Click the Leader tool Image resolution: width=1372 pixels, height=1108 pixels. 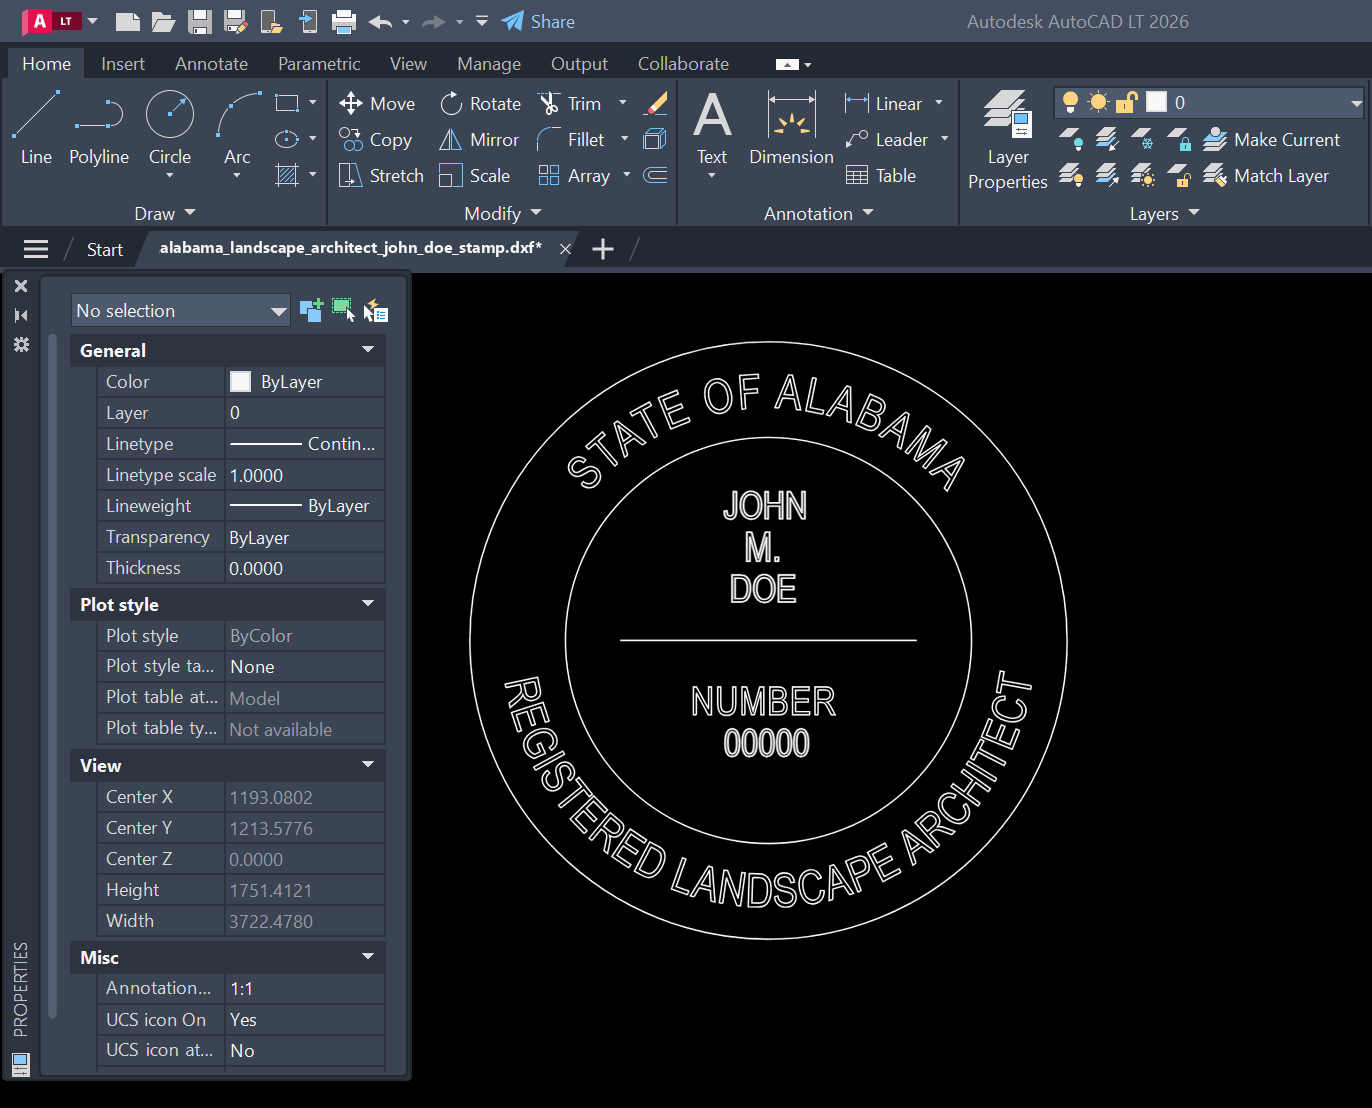(887, 139)
